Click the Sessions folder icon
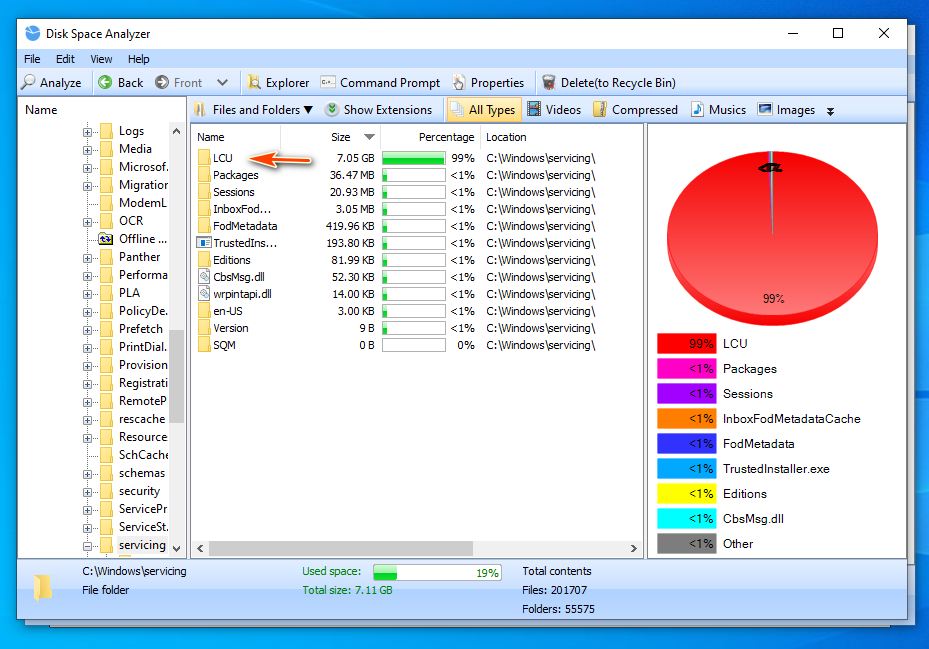The image size is (929, 649). pos(204,192)
